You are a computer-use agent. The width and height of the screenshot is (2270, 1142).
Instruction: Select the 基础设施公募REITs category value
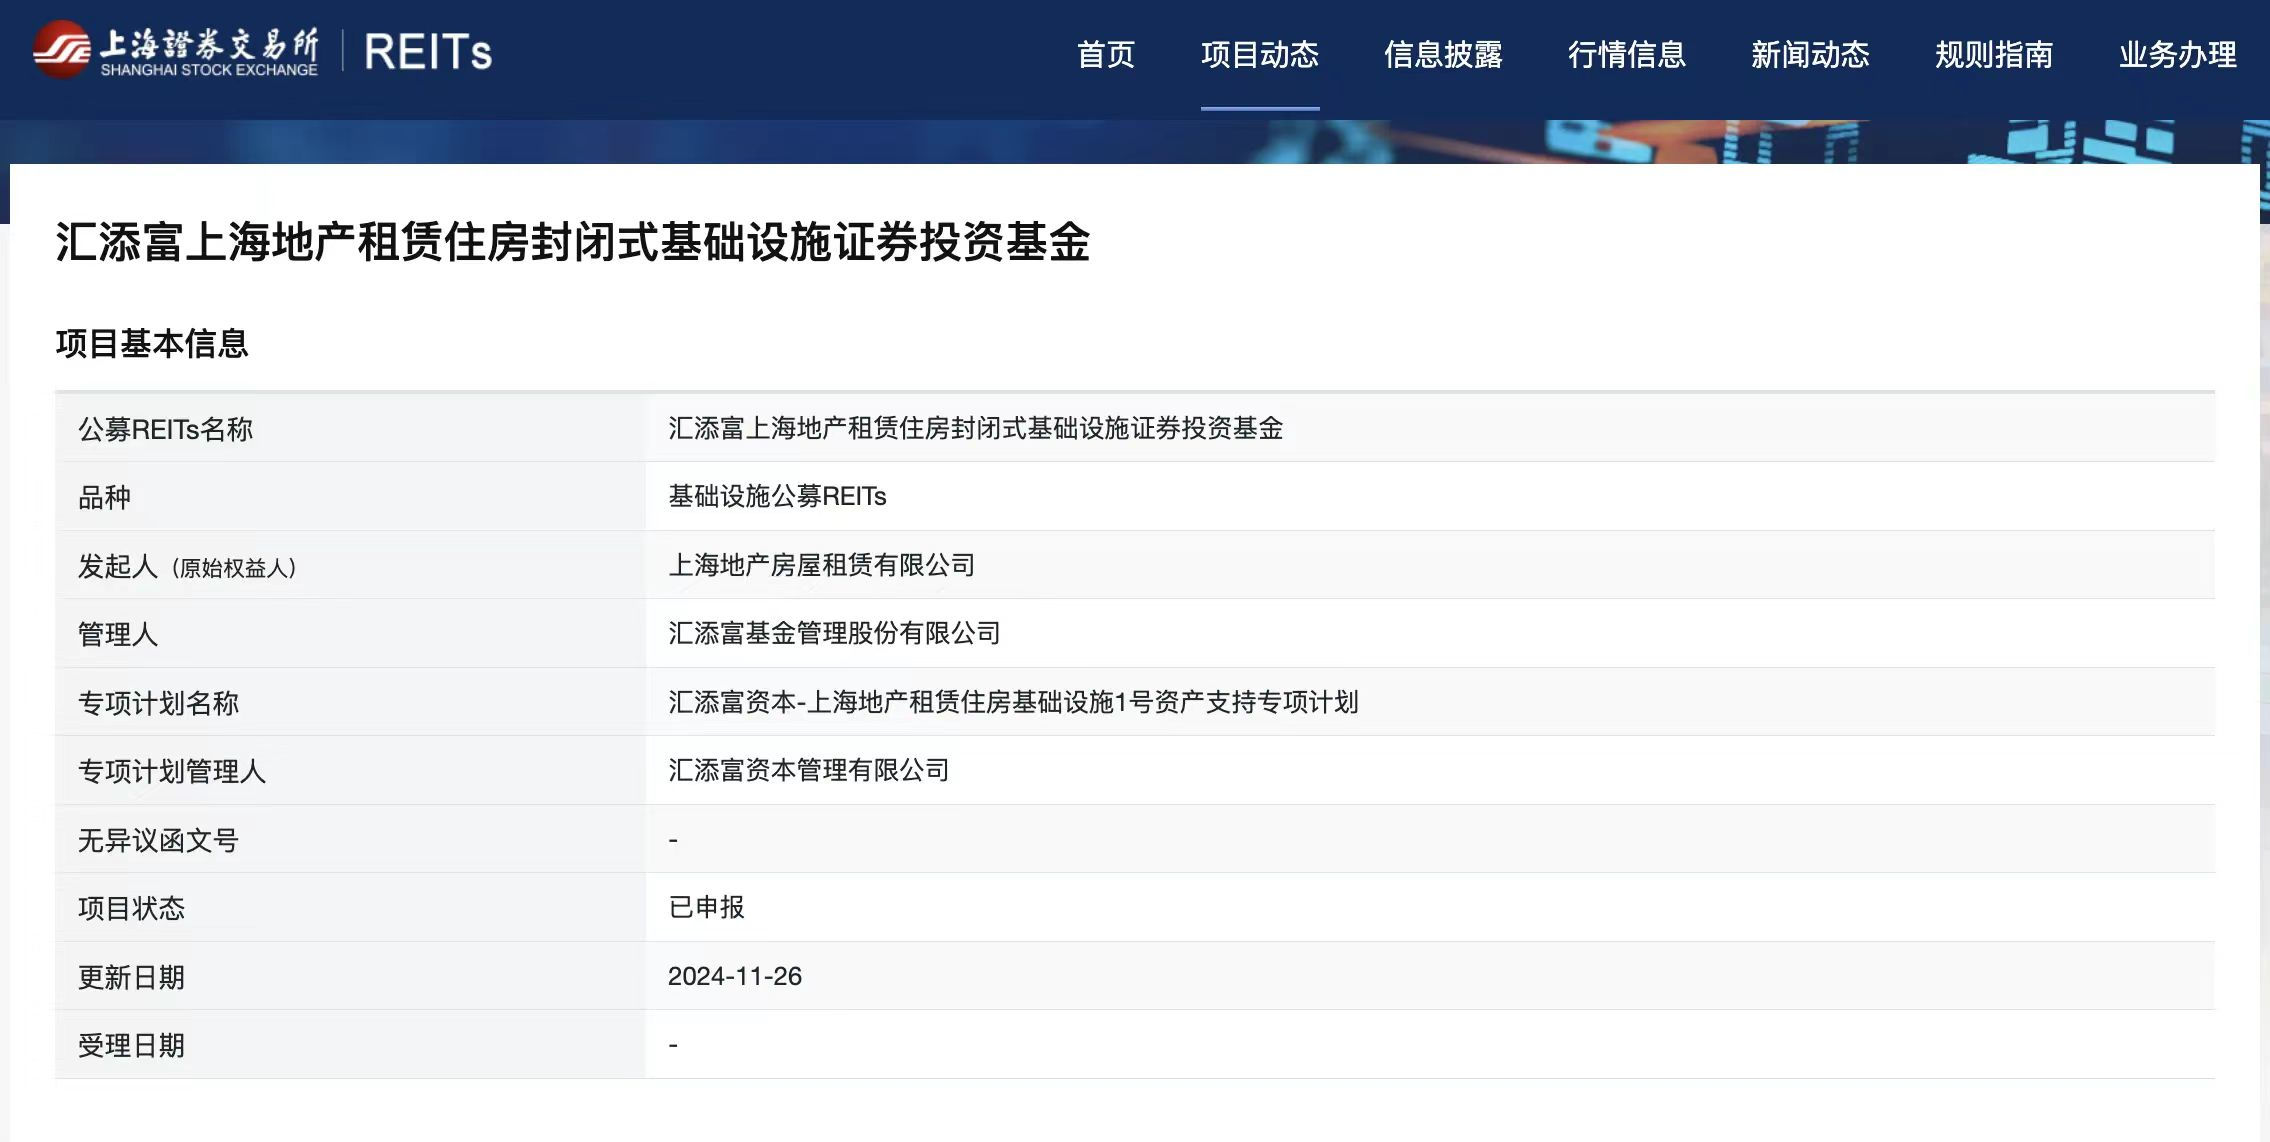pos(777,496)
